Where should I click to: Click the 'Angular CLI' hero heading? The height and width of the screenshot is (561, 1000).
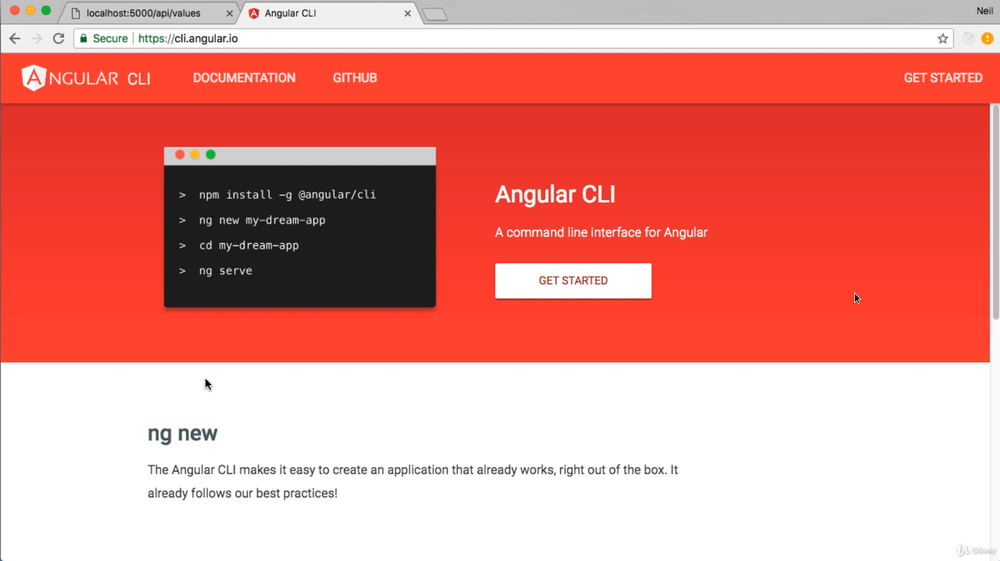(x=555, y=194)
